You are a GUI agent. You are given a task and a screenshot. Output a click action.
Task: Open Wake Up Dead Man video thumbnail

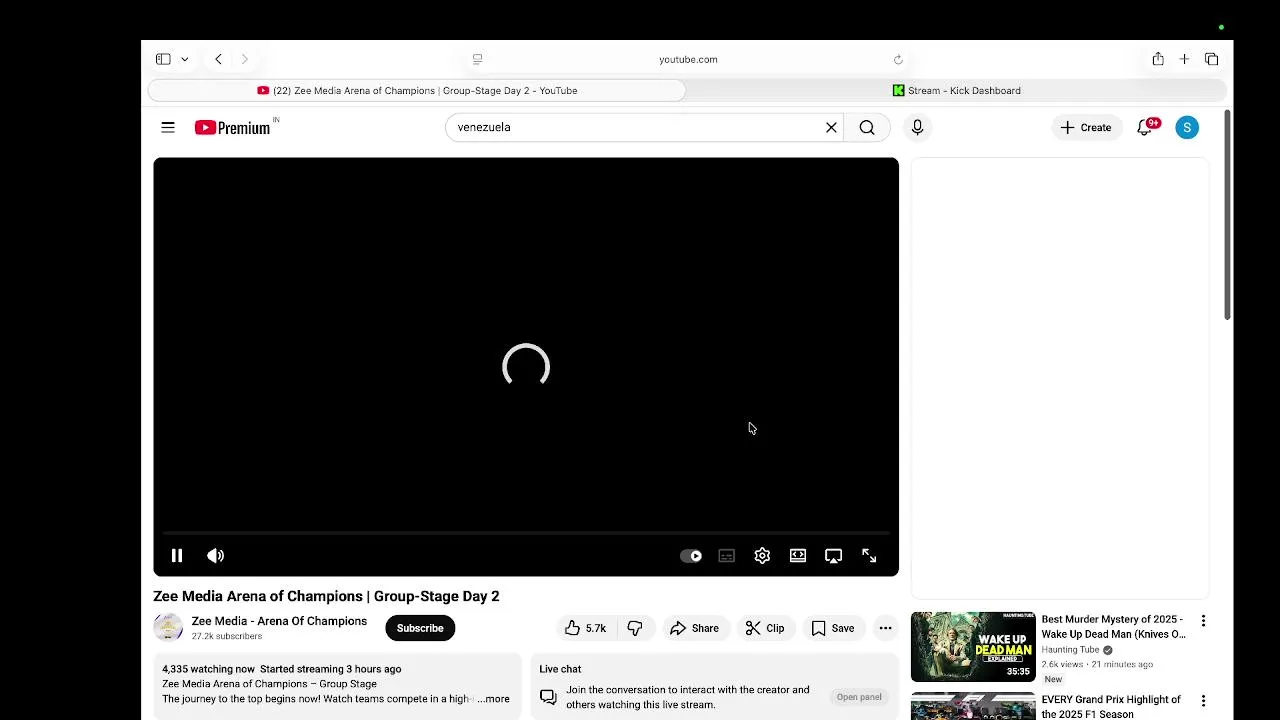point(973,646)
